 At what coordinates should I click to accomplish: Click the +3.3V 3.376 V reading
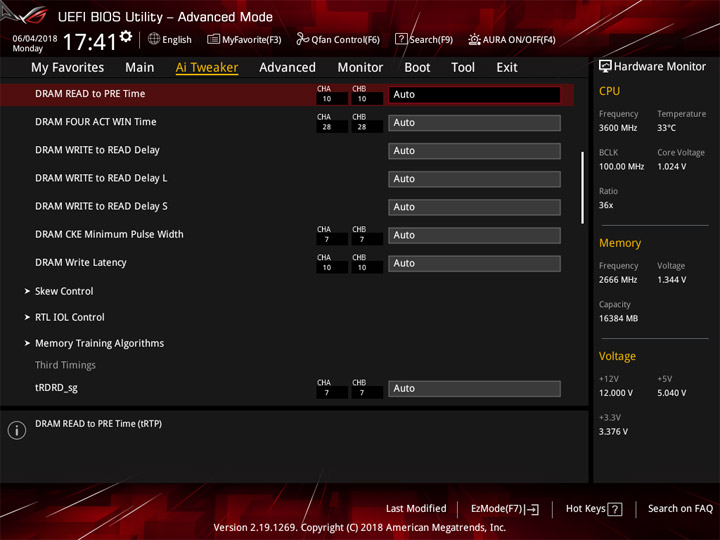[613, 432]
